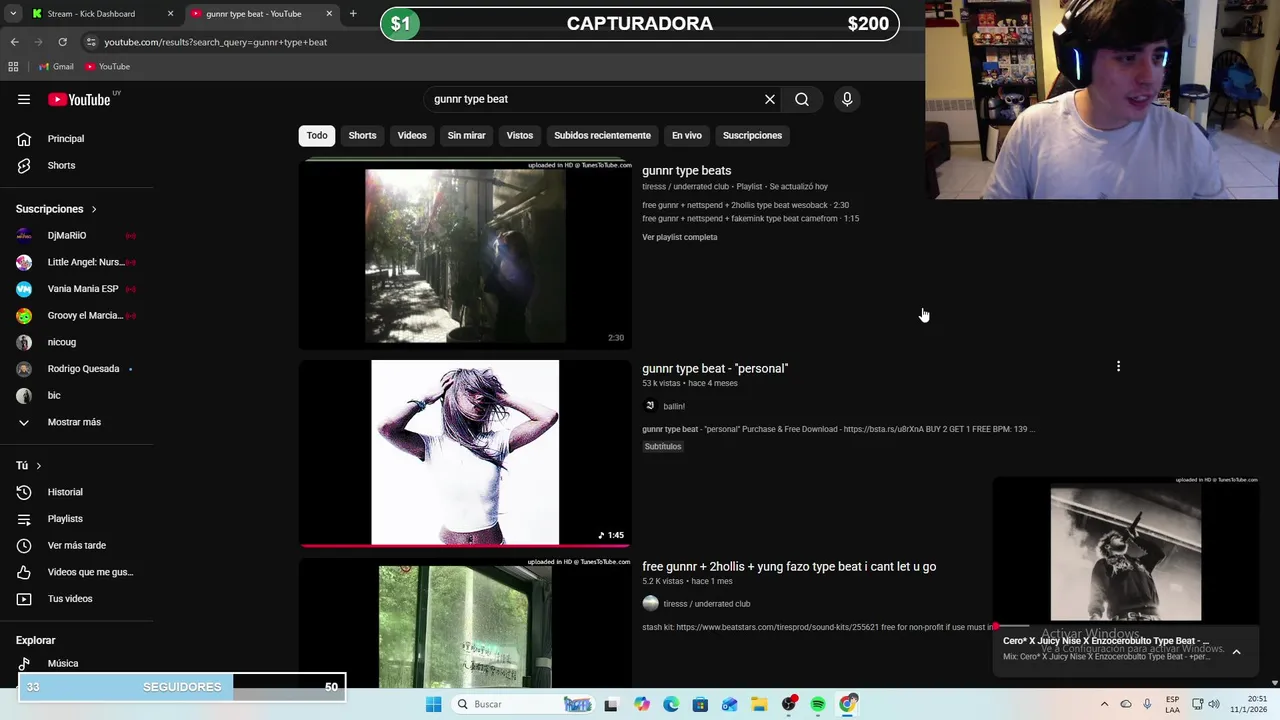Select the En vivo filter chip

point(687,135)
